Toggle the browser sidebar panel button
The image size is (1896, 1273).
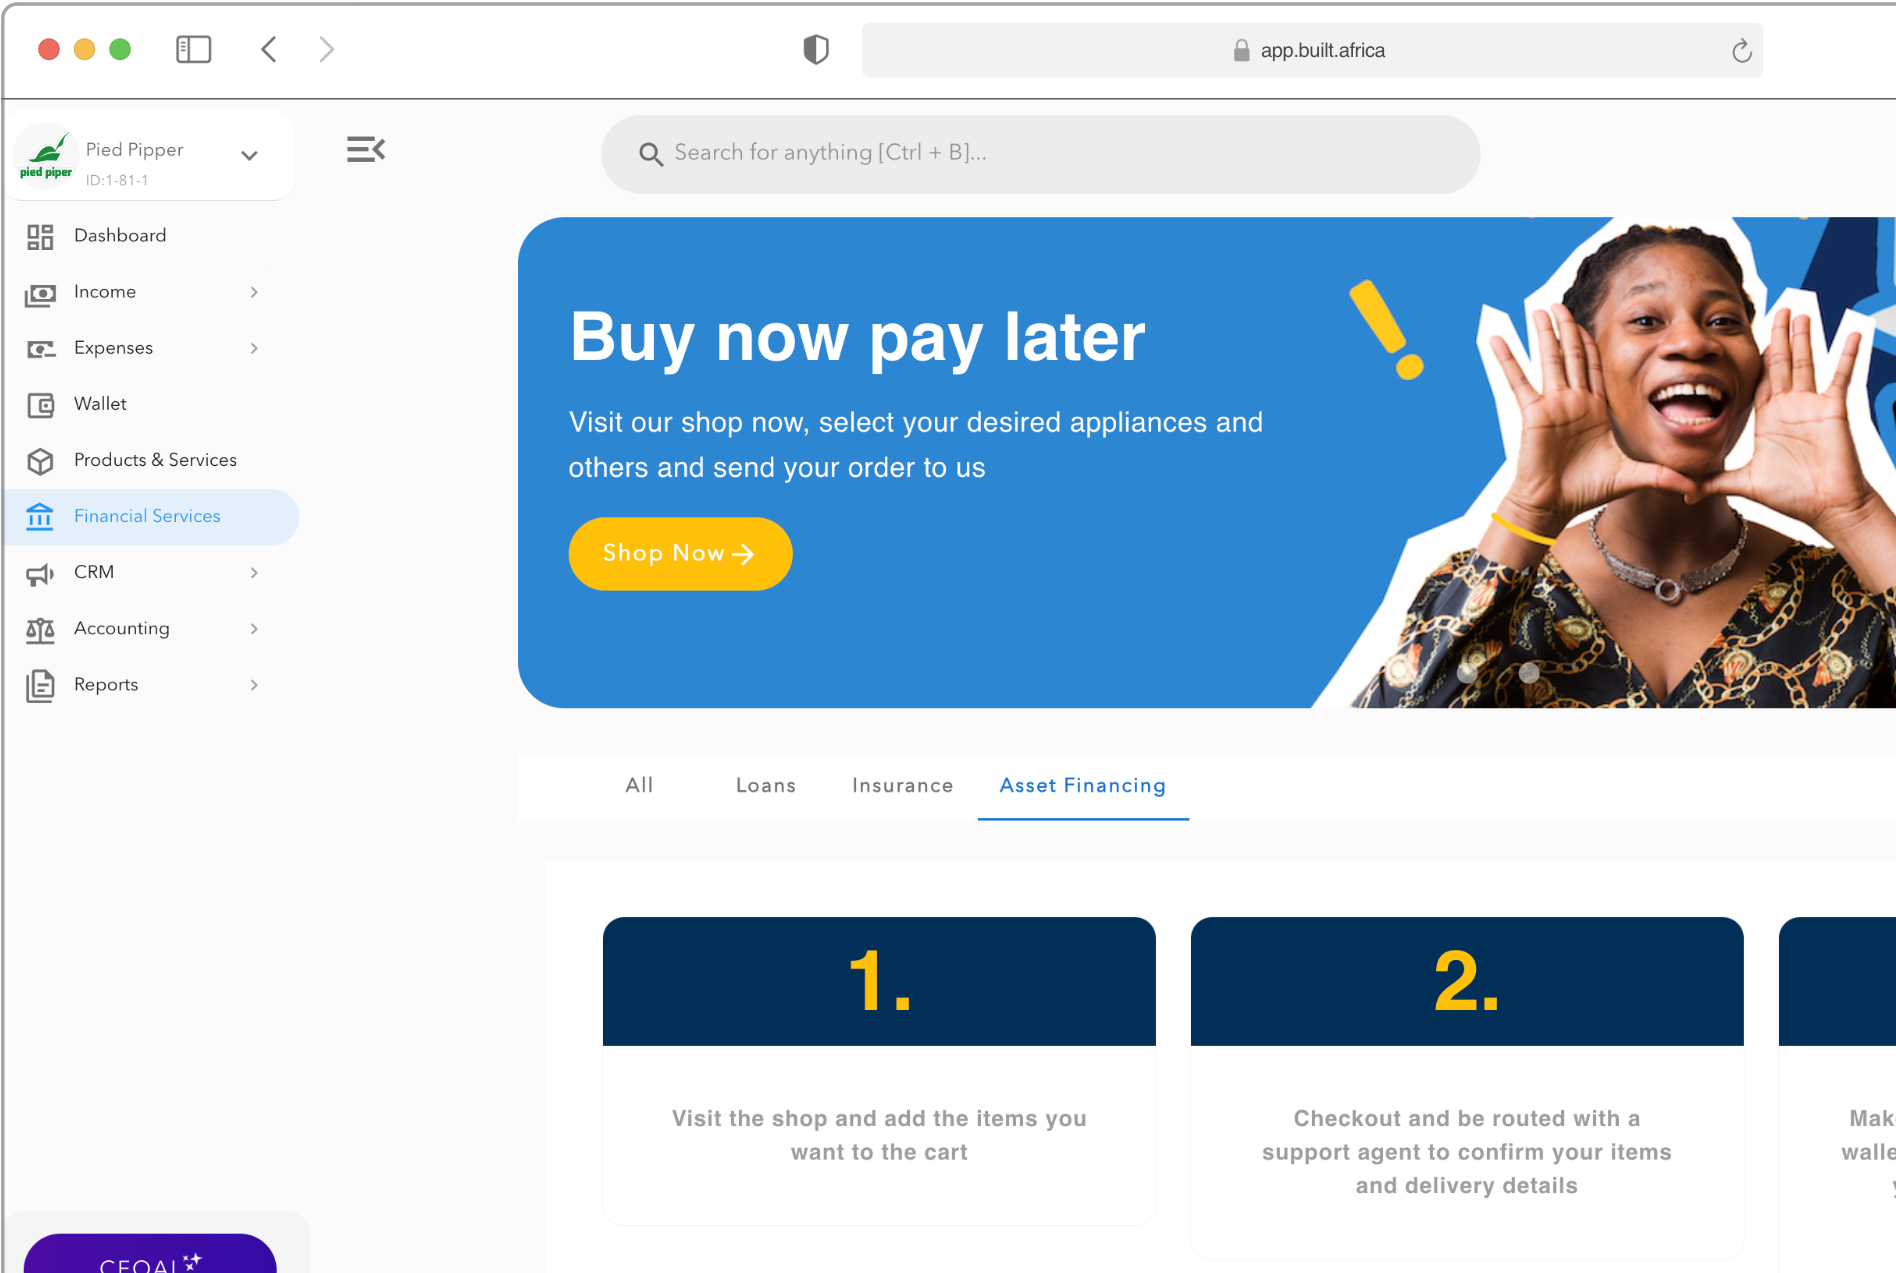(x=194, y=49)
